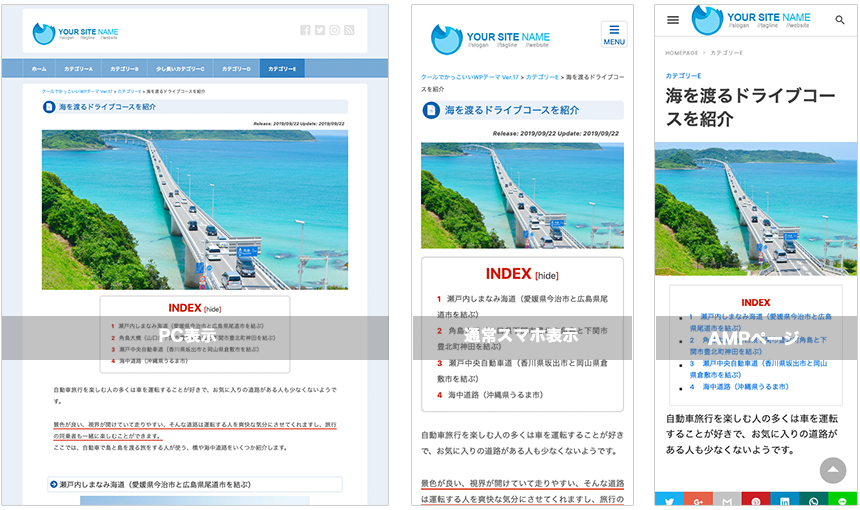The image size is (860, 510).
Task: Toggle [hide] on PC view INDEX box
Action: pyautogui.click(x=213, y=309)
